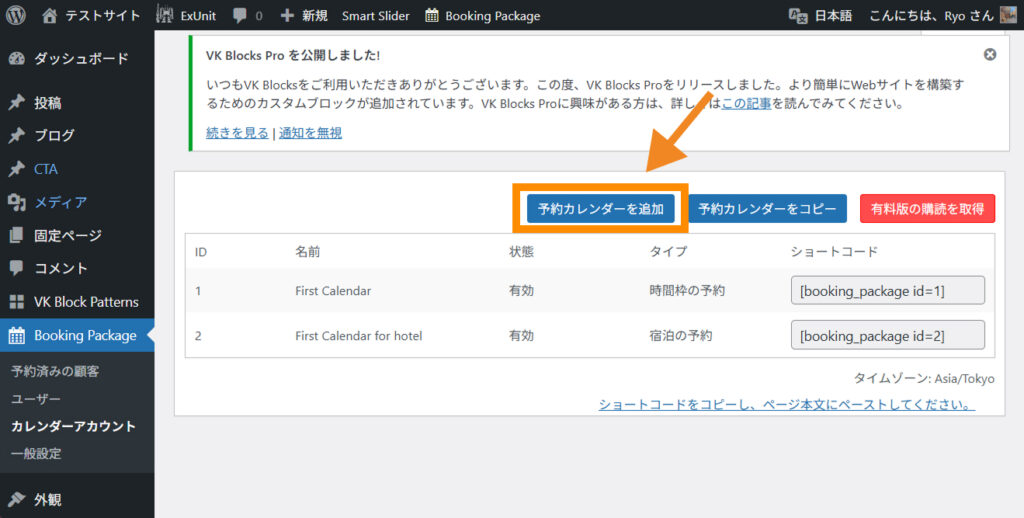Click the ExUnit icon in admin bar
The image size is (1024, 518).
(166, 16)
